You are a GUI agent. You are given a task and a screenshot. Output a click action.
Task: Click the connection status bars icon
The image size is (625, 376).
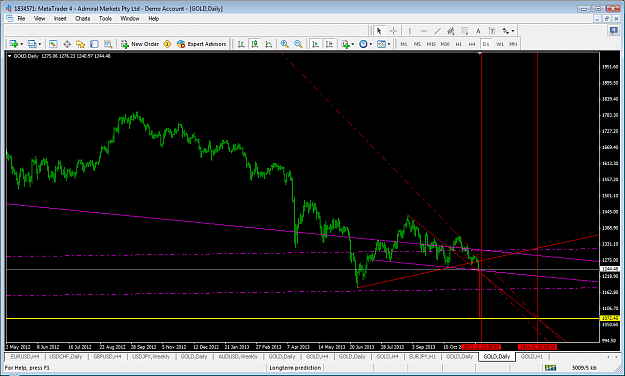(x=550, y=368)
